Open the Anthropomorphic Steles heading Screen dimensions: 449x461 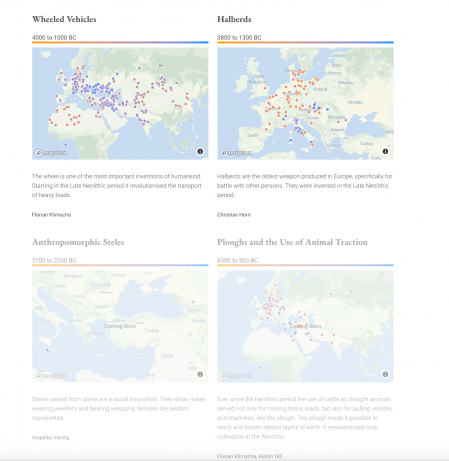78,242
